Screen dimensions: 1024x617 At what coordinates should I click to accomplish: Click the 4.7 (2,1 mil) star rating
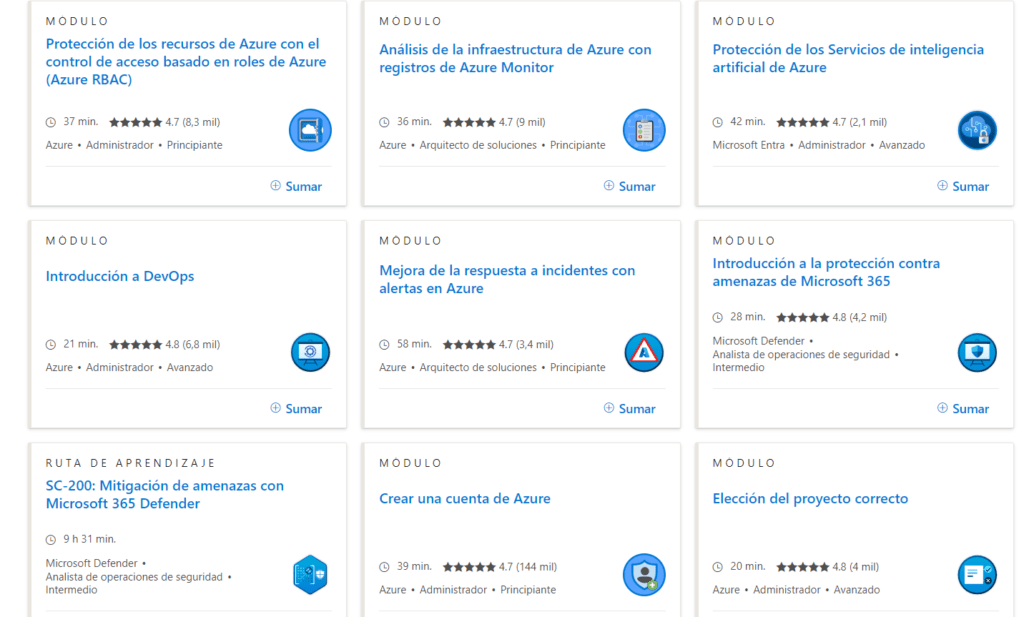pos(831,122)
